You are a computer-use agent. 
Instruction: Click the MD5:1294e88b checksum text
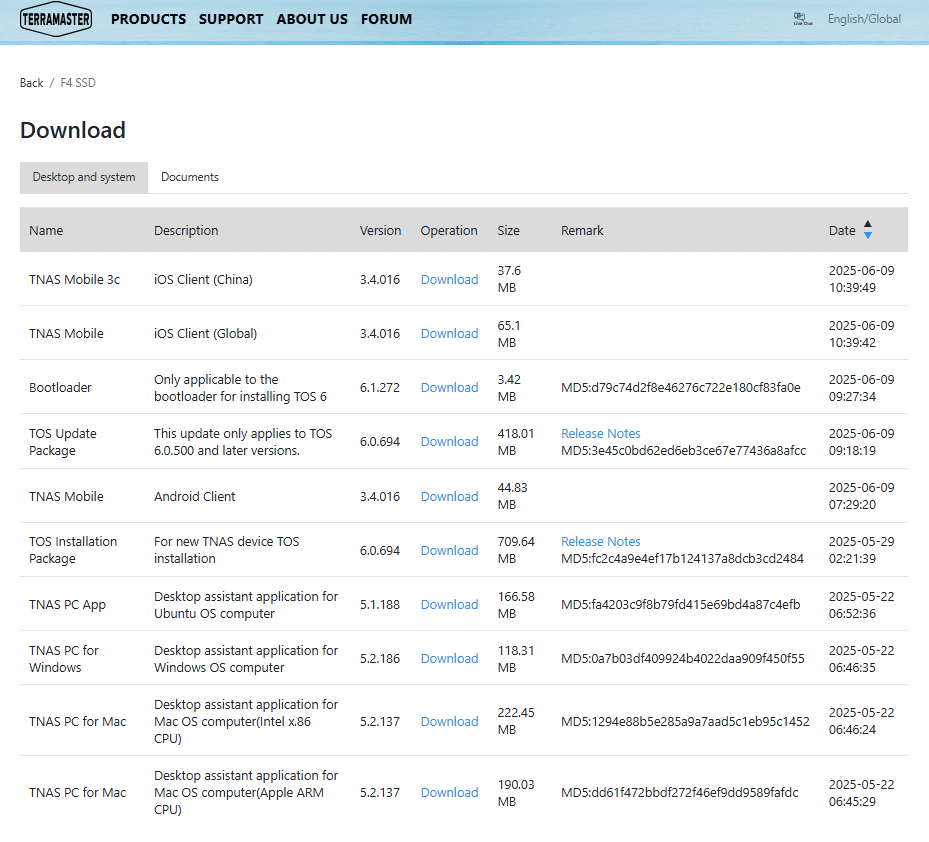click(x=685, y=722)
